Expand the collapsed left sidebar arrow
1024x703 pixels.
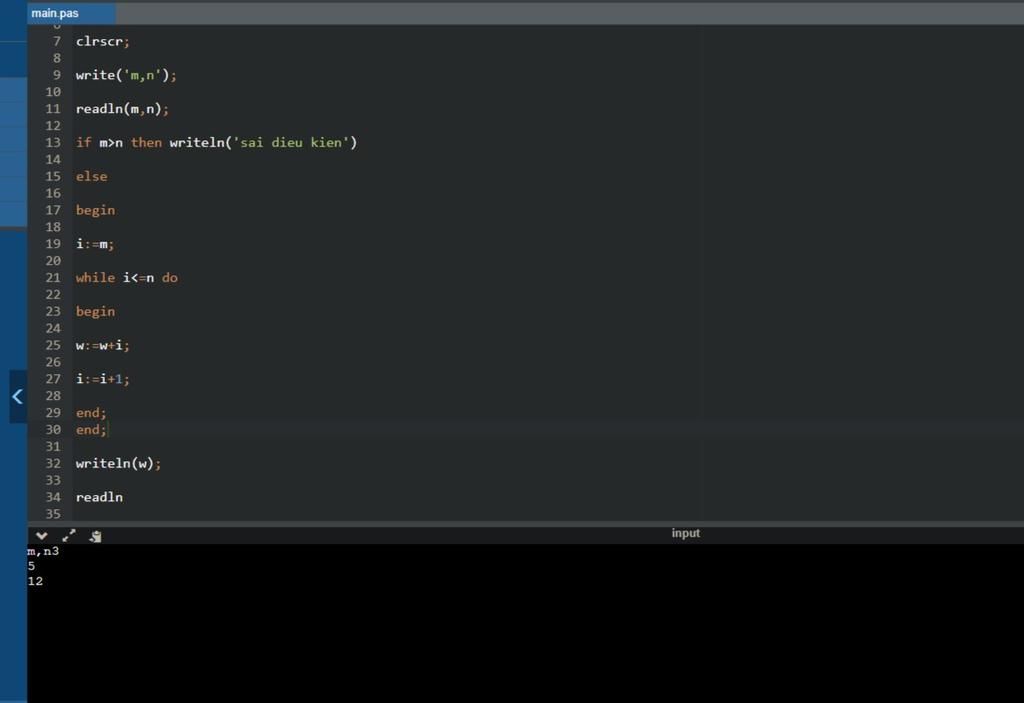point(18,397)
